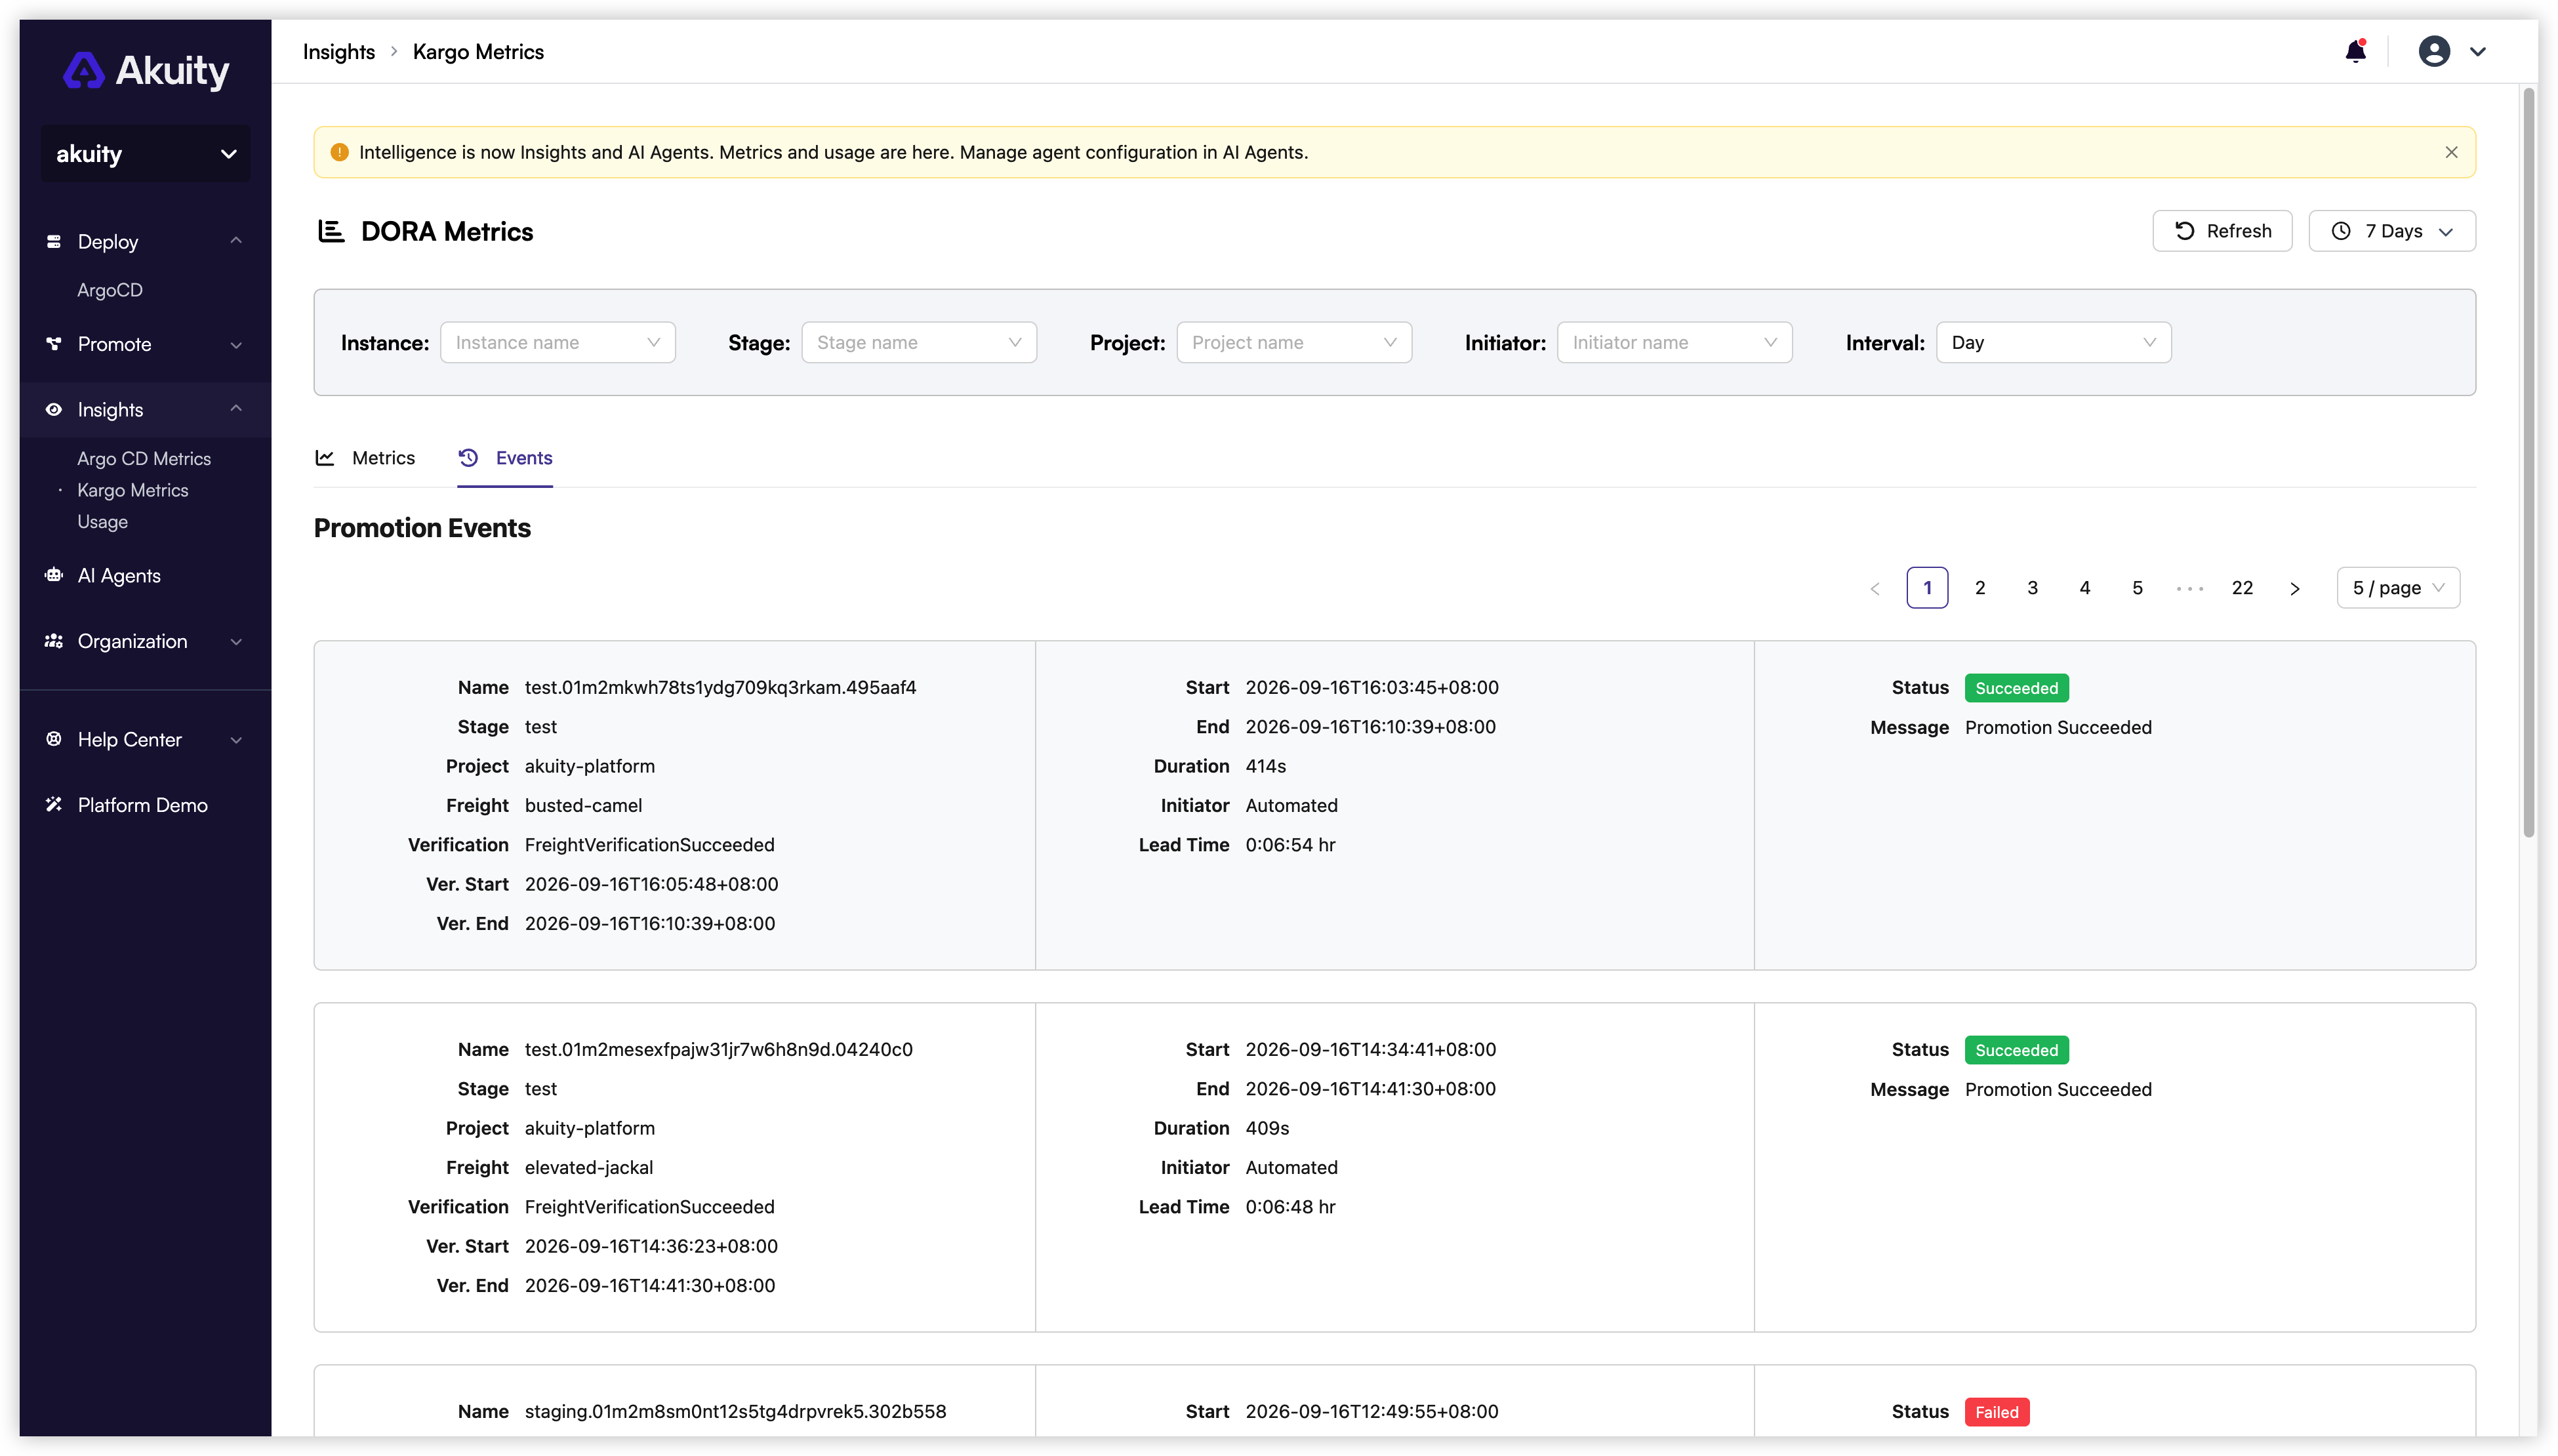Click the Succeeded badge of busted-camel event
The height and width of the screenshot is (1456, 2558).
[2016, 688]
